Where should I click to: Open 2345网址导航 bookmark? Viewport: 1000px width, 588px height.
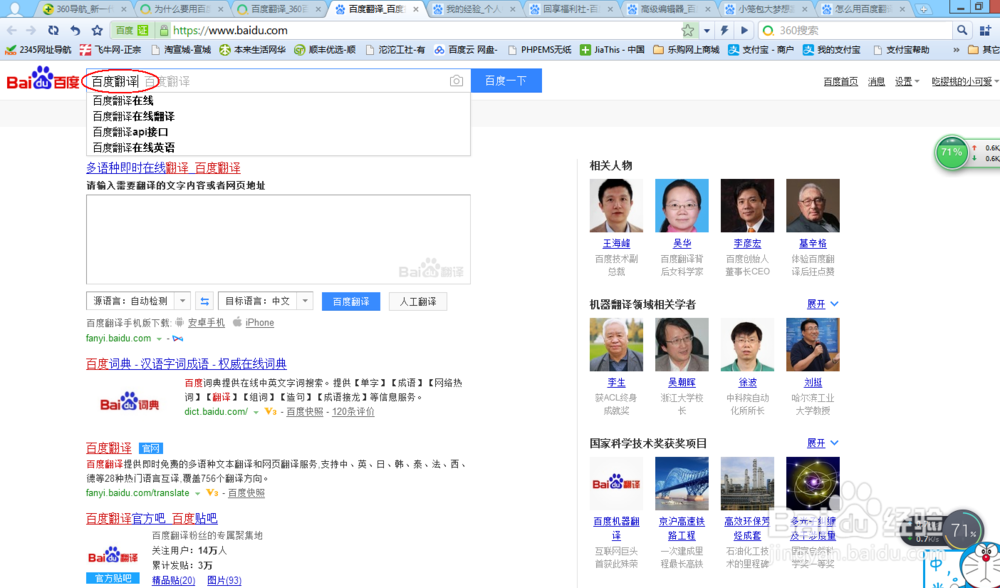click(38, 49)
